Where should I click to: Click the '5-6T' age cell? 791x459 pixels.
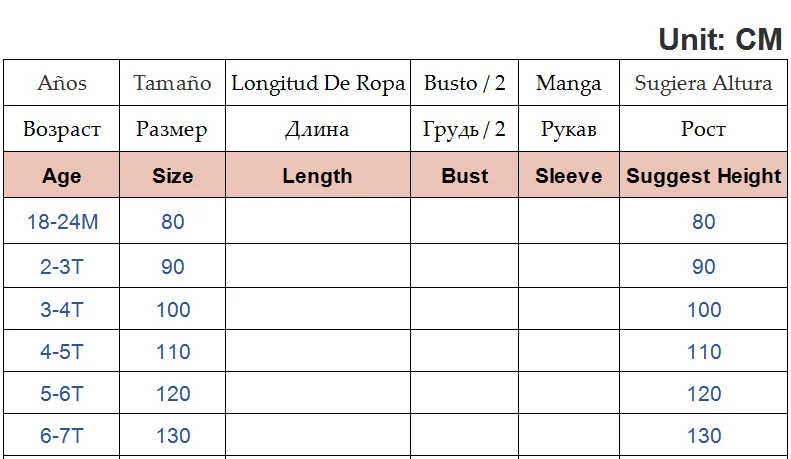coord(62,394)
